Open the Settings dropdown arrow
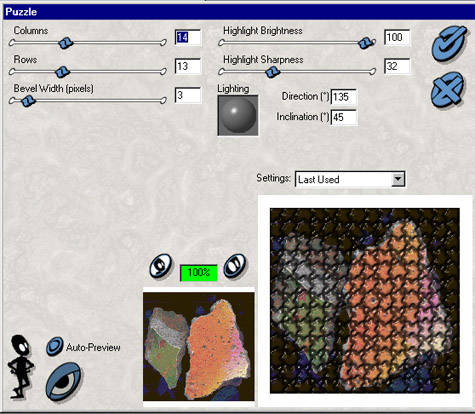The width and height of the screenshot is (475, 414). point(398,179)
